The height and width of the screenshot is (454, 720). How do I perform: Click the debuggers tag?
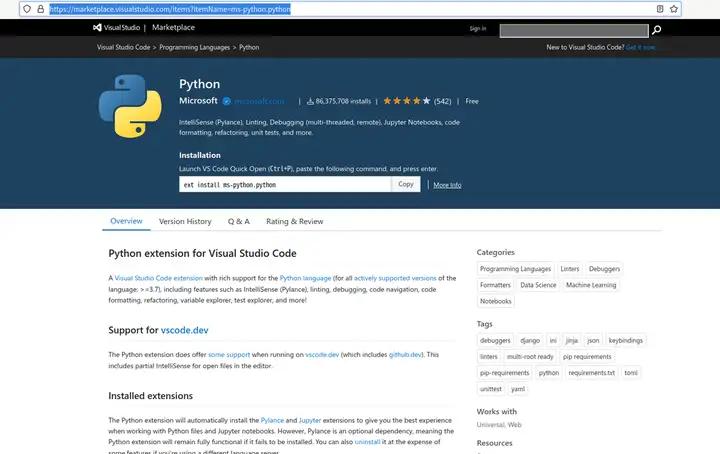(x=495, y=341)
